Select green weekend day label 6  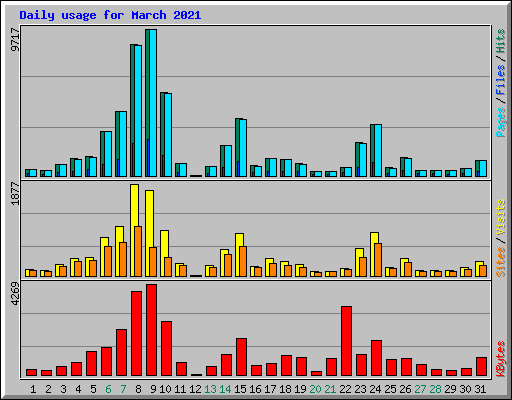pos(108,389)
